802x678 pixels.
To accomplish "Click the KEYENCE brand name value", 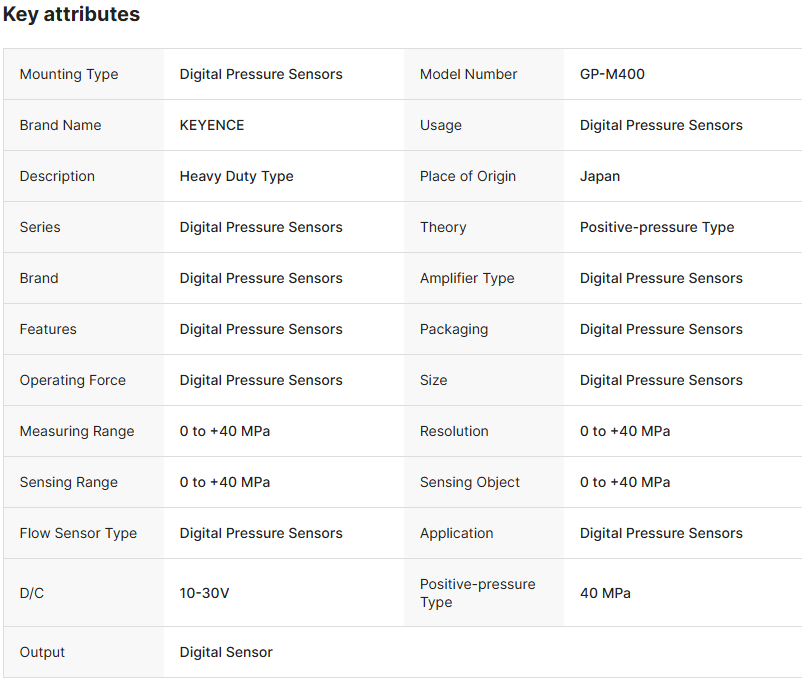I will pos(212,125).
